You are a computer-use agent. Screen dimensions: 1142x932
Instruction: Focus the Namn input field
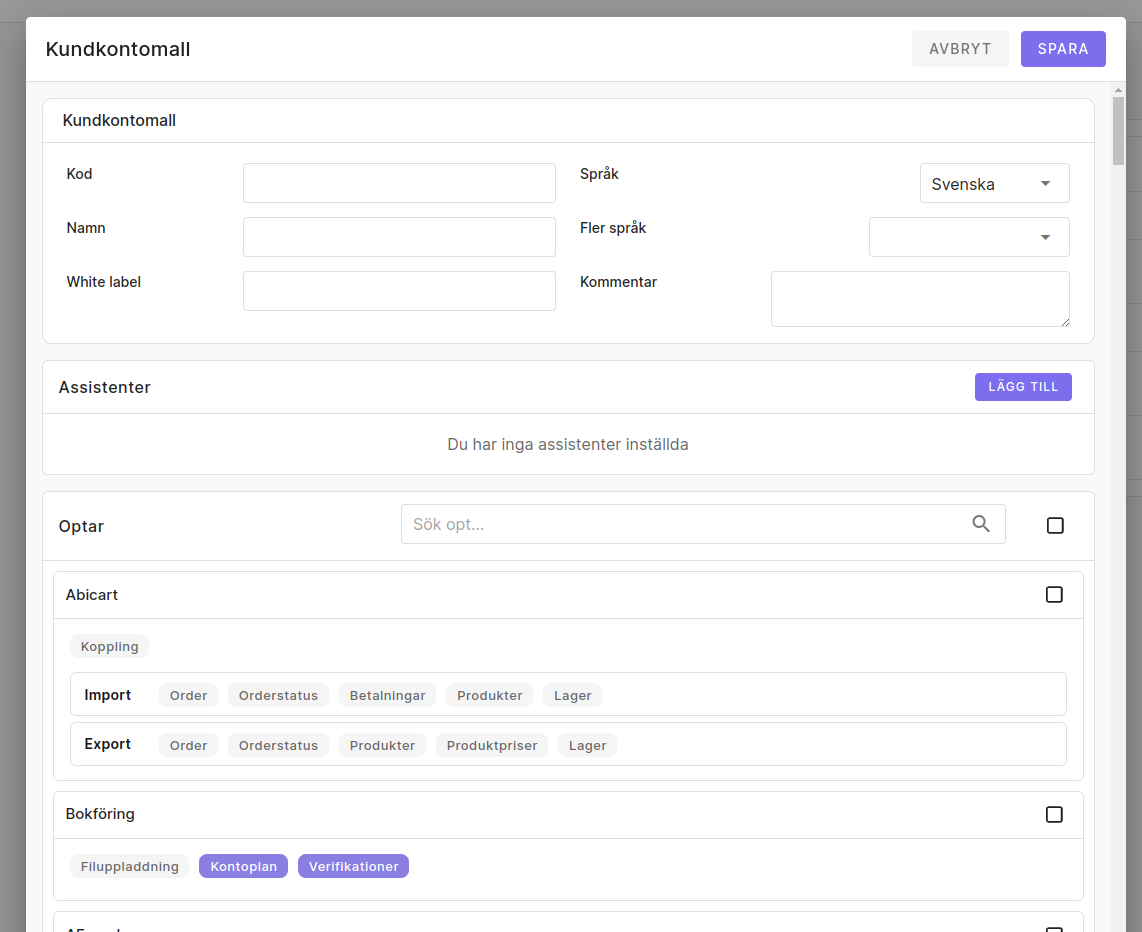click(399, 237)
